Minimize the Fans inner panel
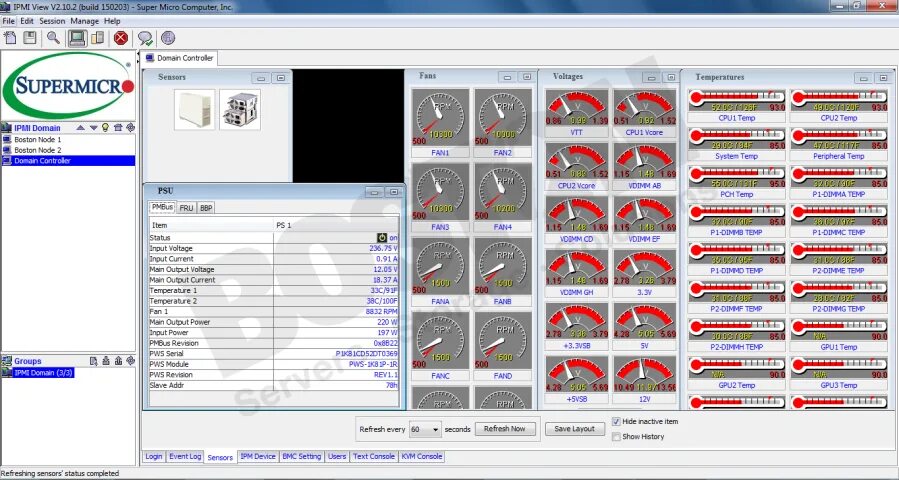This screenshot has height=480, width=899. pyautogui.click(x=507, y=77)
